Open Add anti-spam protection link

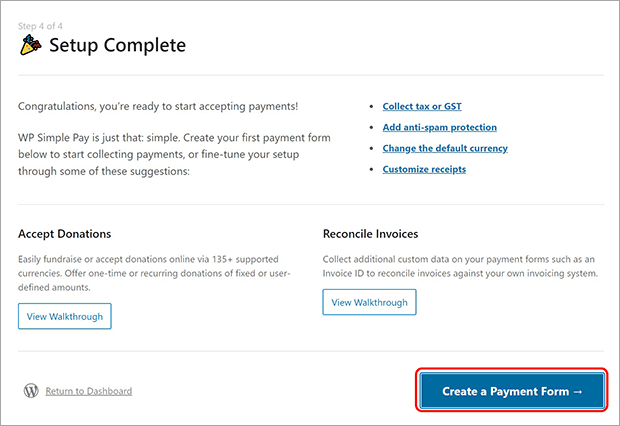(440, 127)
